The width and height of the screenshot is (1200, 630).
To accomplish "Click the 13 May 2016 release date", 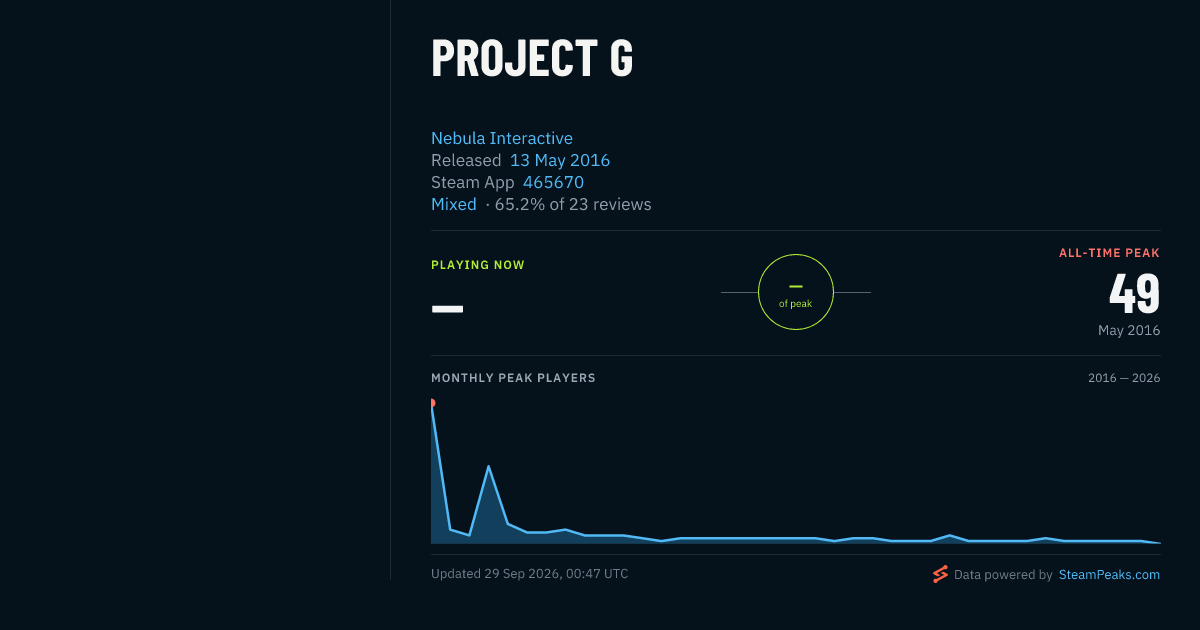I will coord(560,160).
